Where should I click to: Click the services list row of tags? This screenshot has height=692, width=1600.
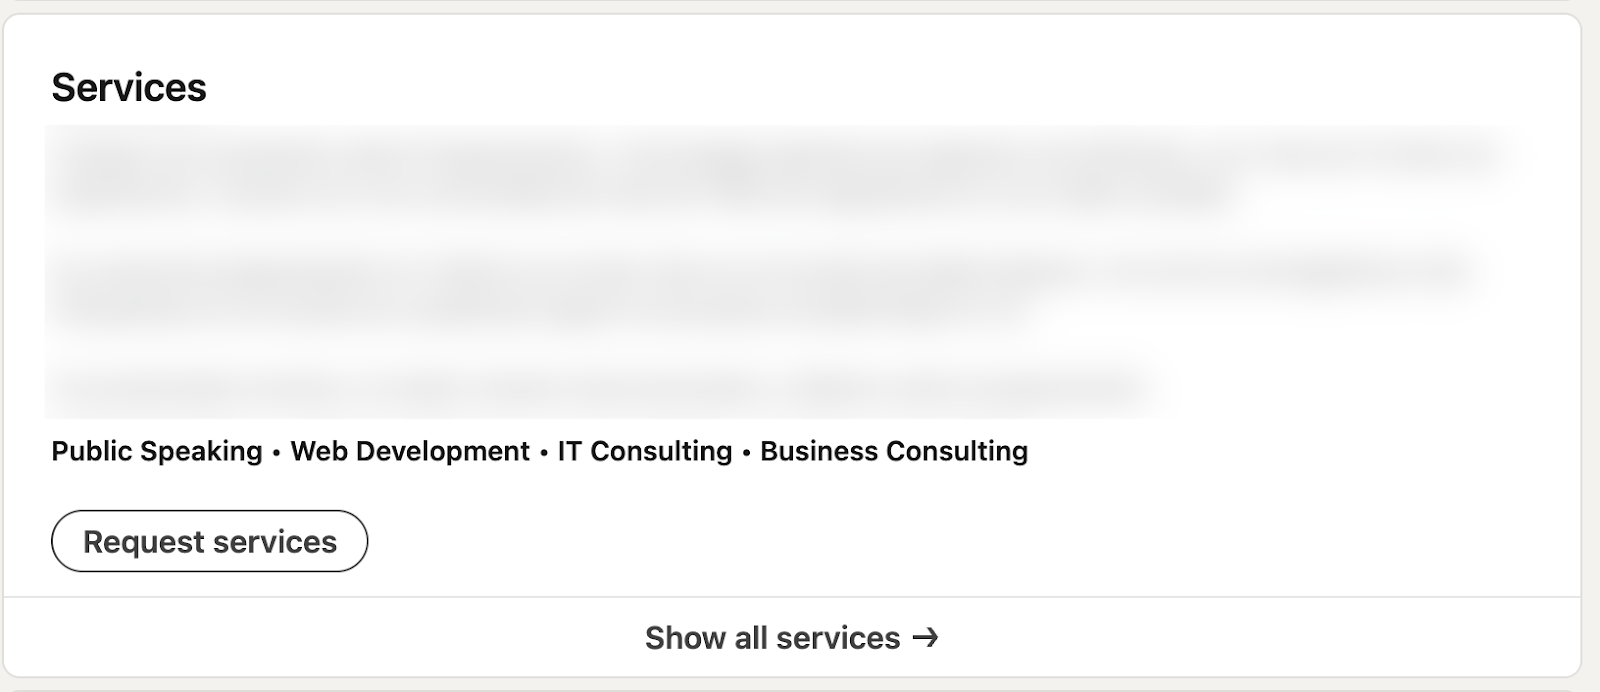tap(540, 451)
